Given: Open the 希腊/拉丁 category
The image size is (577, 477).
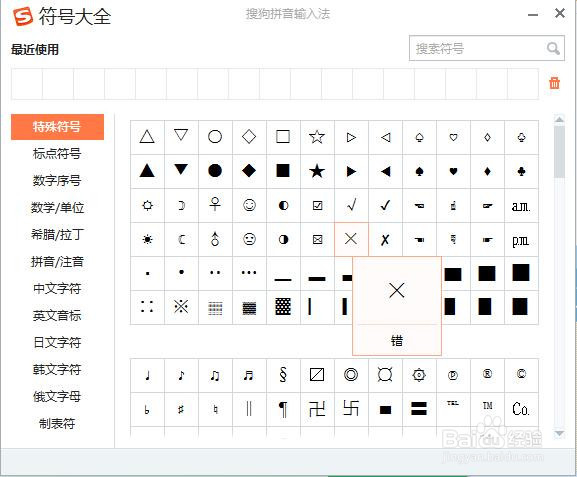Looking at the screenshot, I should [x=57, y=234].
